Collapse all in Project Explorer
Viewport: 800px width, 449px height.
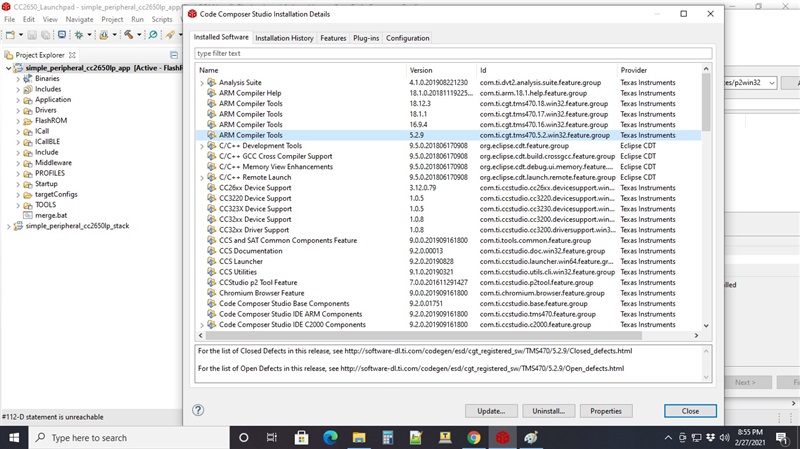pyautogui.click(x=174, y=55)
